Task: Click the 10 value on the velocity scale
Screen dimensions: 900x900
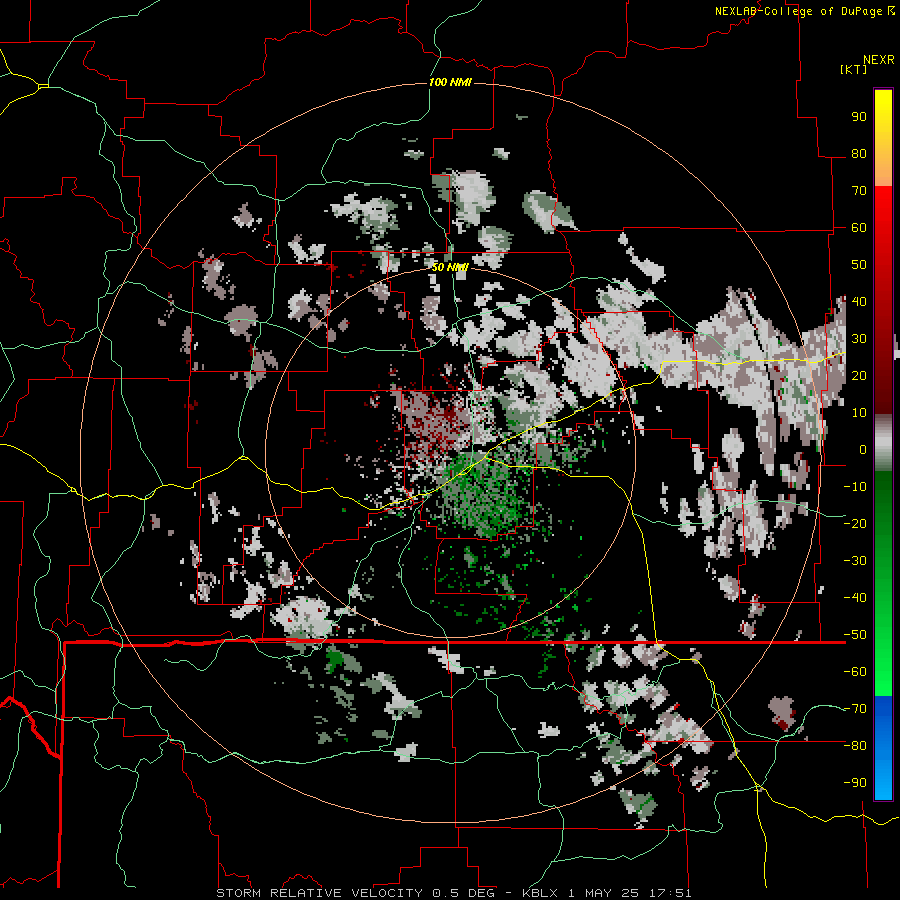Action: coord(859,413)
